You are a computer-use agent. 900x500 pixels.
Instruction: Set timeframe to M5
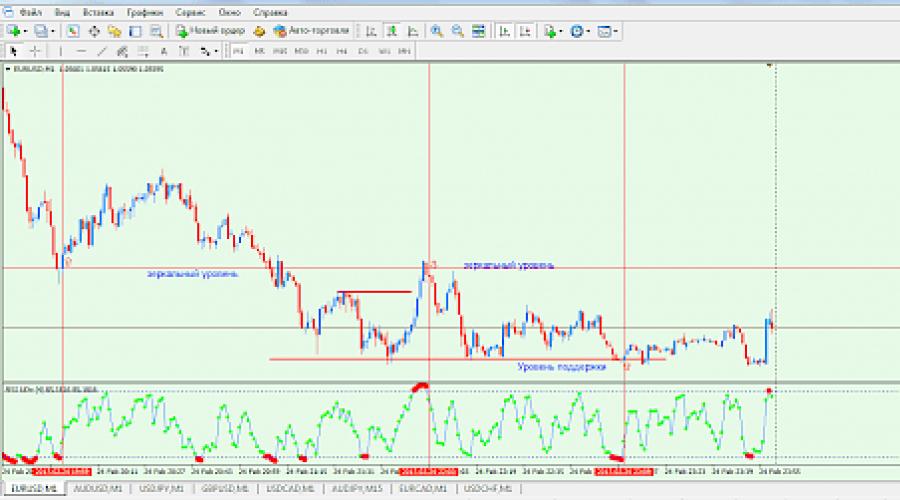tap(259, 51)
